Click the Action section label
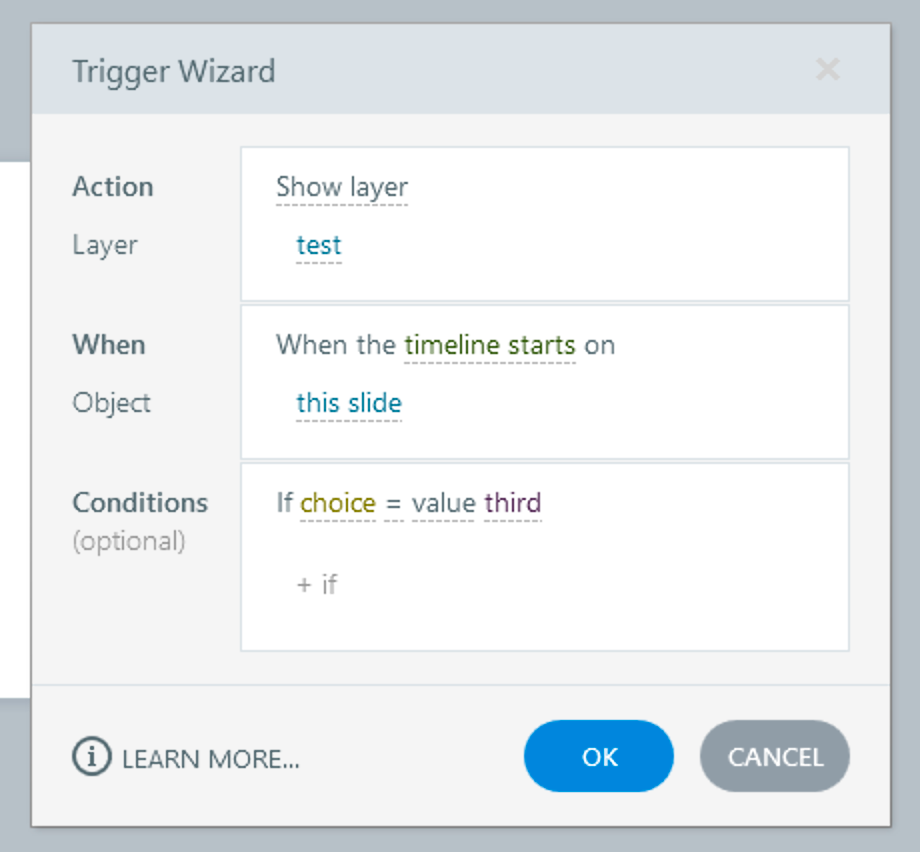 113,187
